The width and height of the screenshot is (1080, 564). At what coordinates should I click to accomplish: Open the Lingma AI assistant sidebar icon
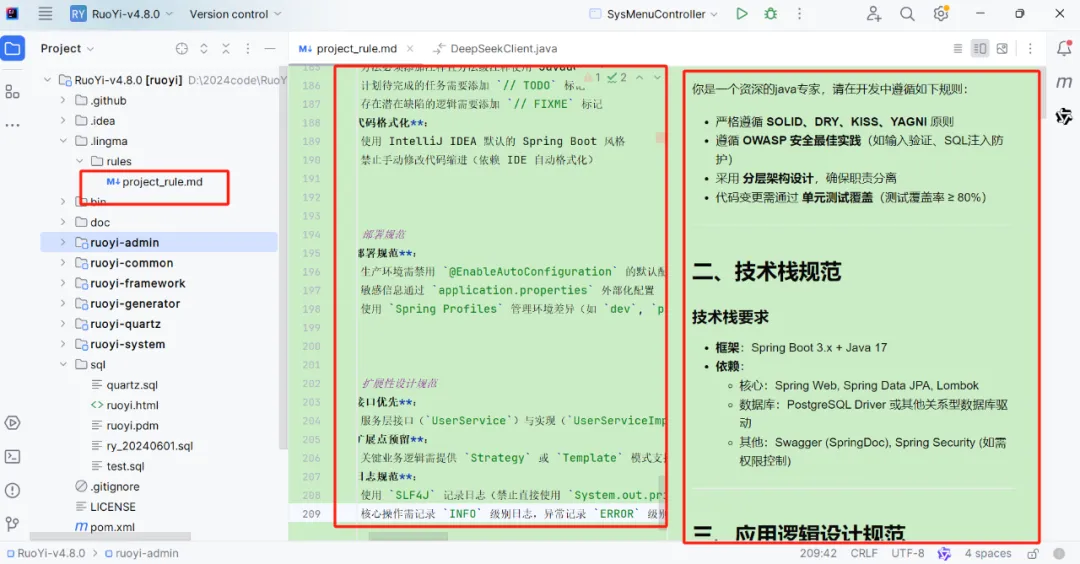tap(1063, 116)
